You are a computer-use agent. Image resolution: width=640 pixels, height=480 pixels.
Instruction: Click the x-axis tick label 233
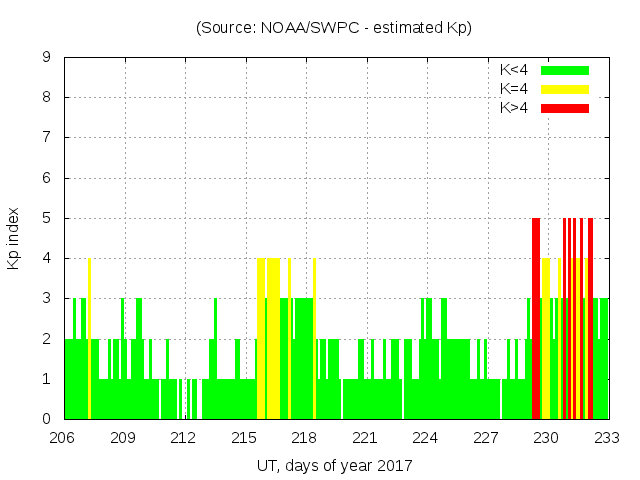(607, 438)
